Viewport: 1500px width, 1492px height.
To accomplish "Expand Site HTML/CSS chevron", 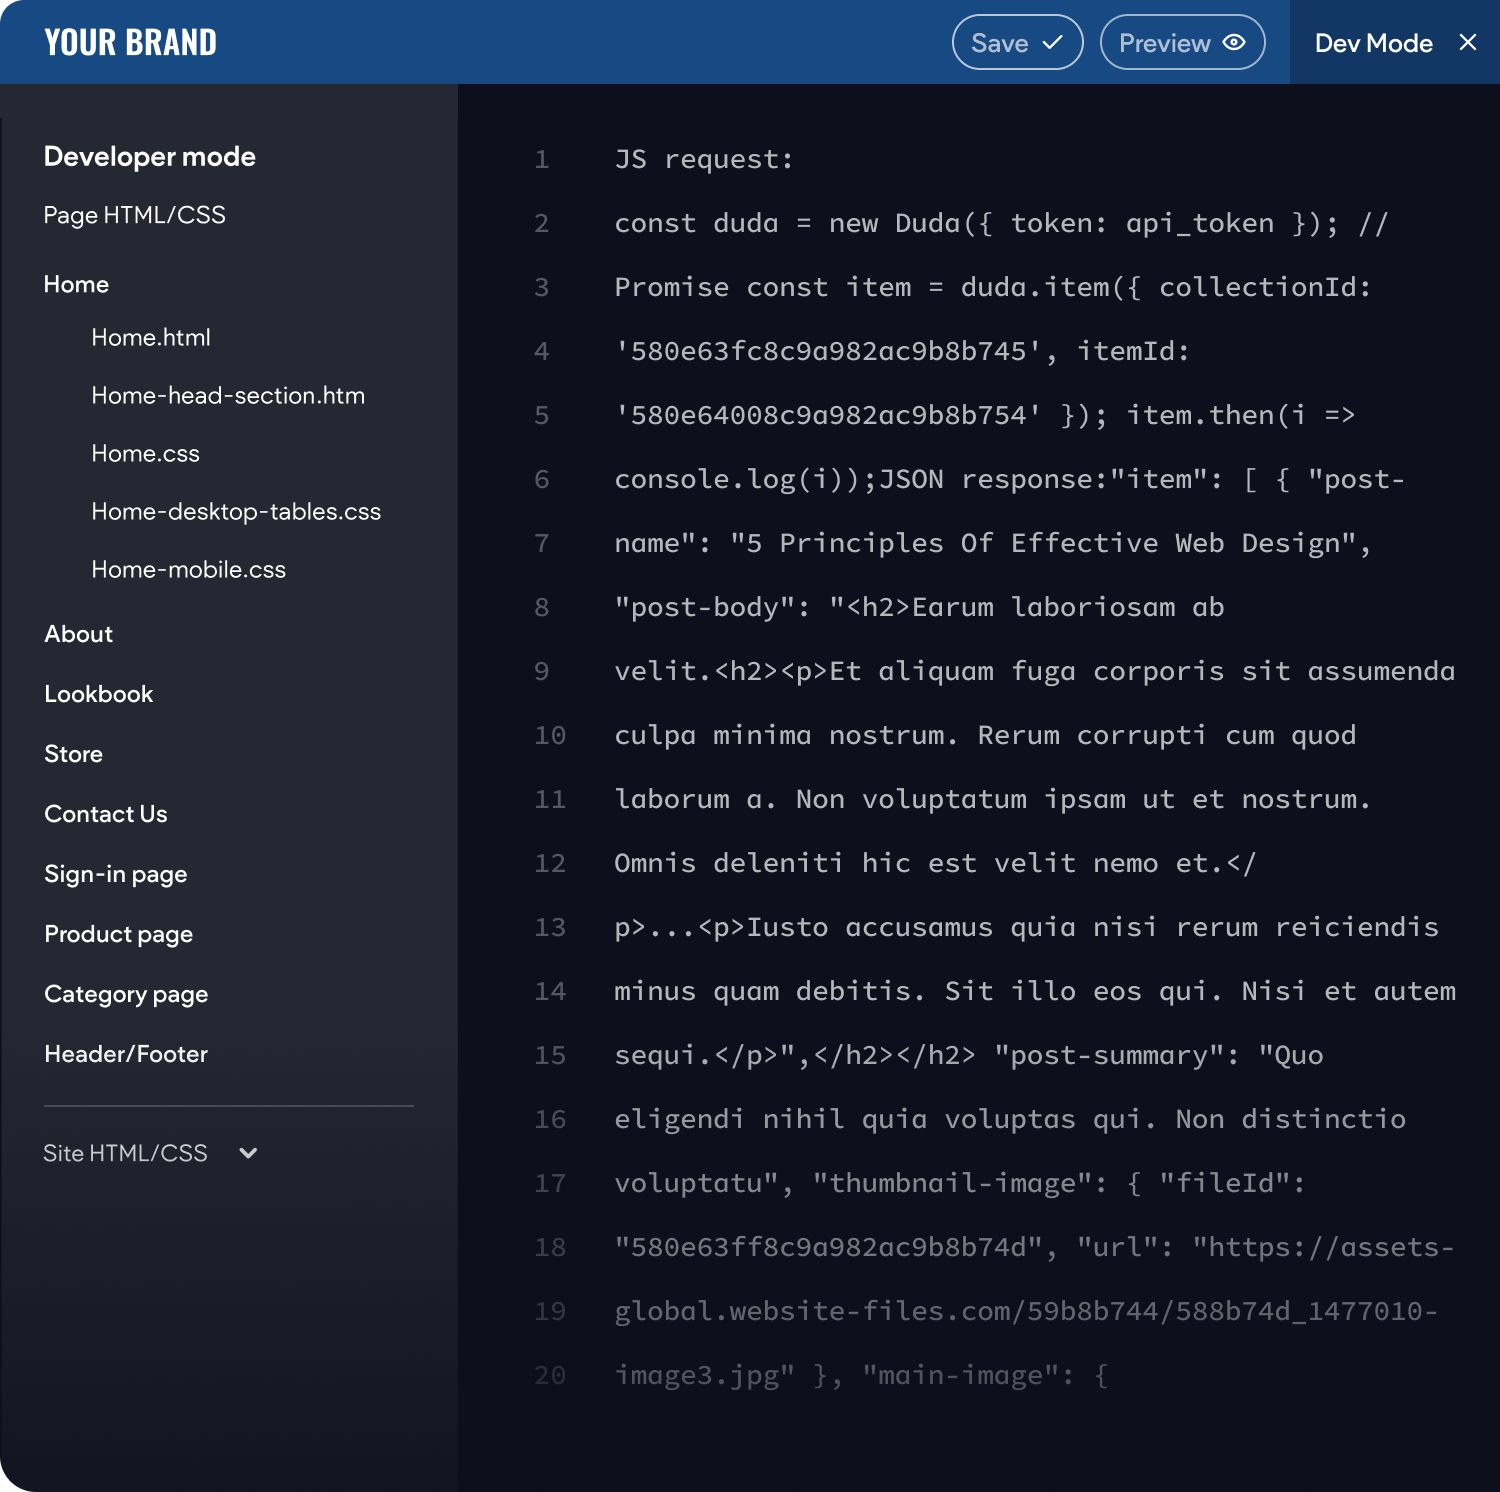I will pos(248,1153).
